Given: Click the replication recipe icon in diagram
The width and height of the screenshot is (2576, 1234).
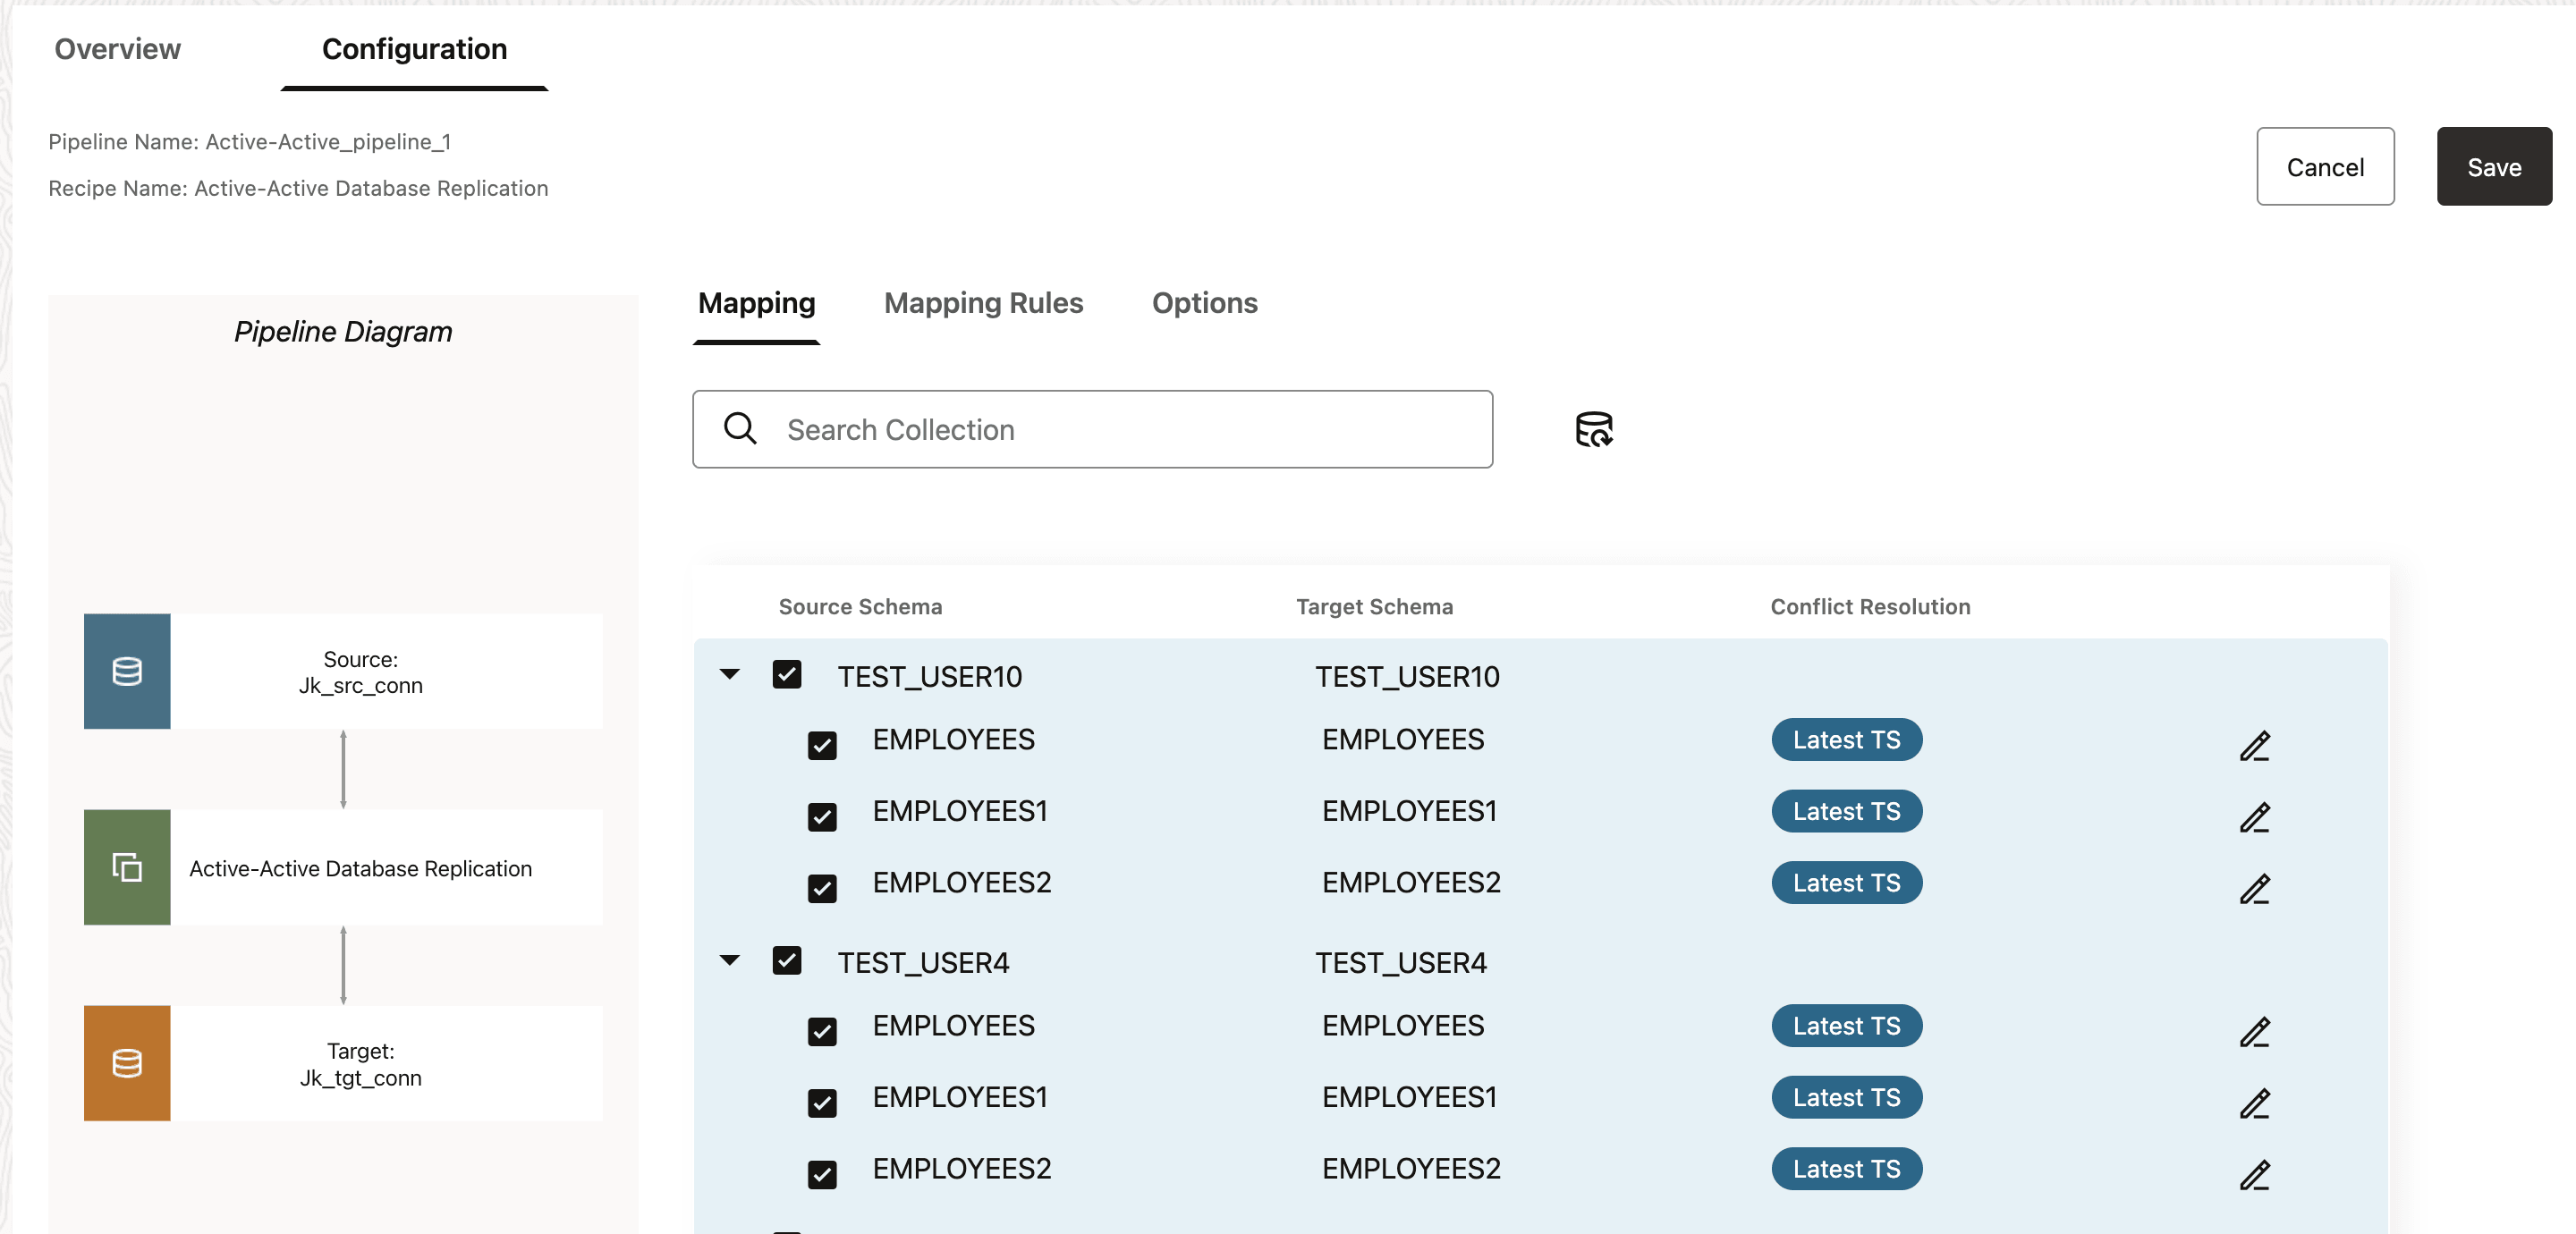Looking at the screenshot, I should [x=127, y=867].
